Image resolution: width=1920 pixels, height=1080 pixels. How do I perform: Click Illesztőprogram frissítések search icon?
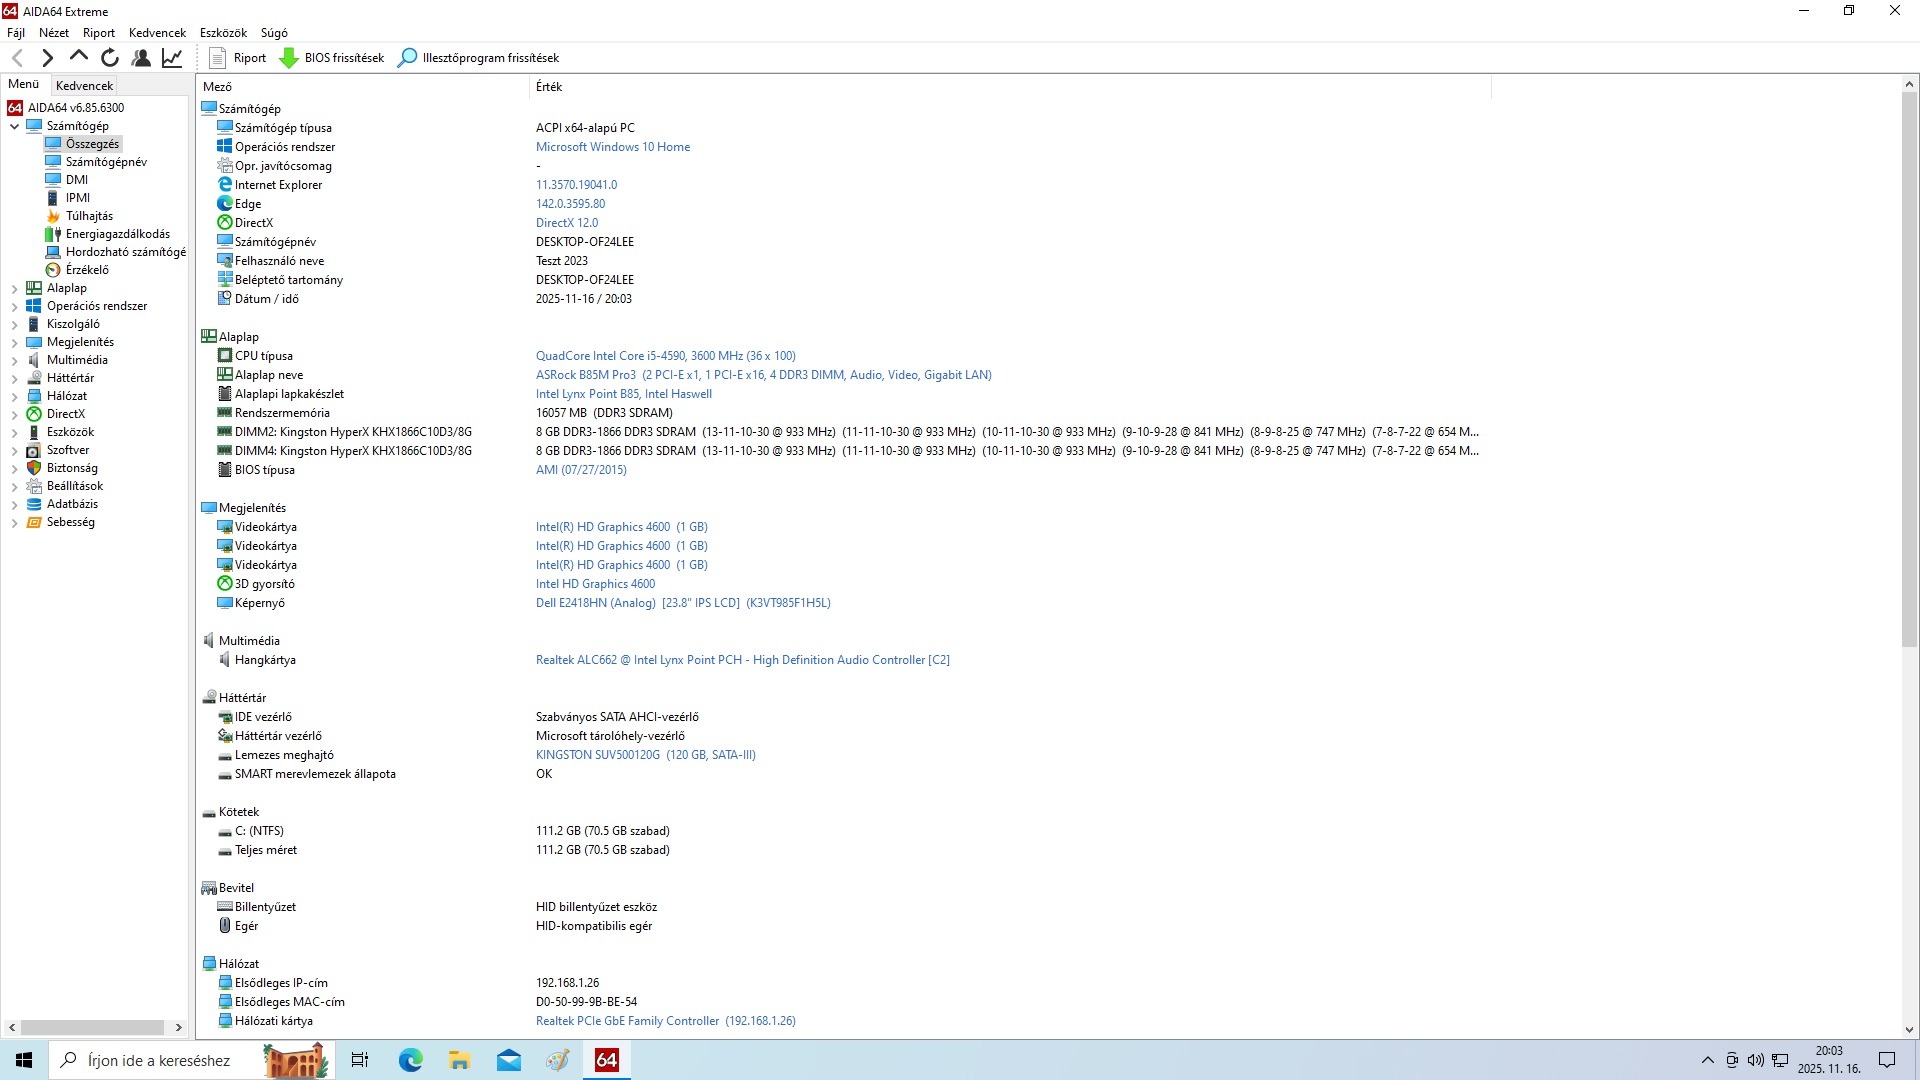click(407, 58)
